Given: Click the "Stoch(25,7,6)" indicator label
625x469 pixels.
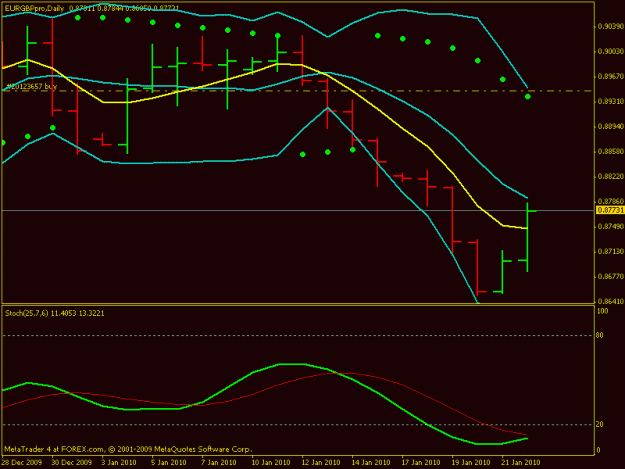Looking at the screenshot, I should tap(26, 313).
